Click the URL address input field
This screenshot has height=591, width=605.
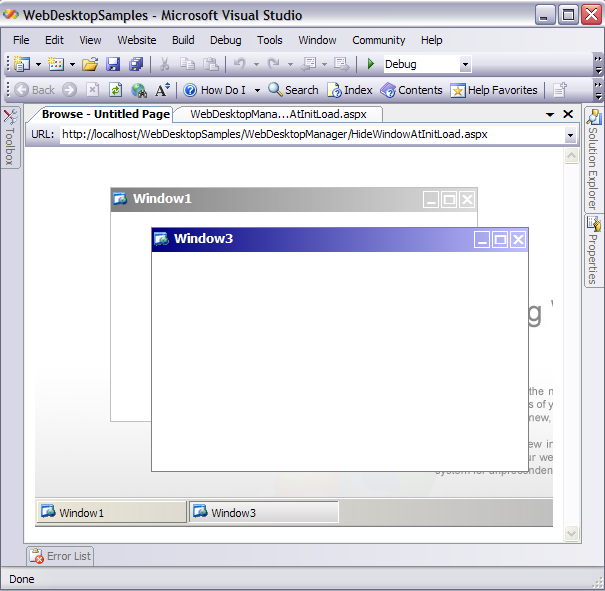(310, 135)
